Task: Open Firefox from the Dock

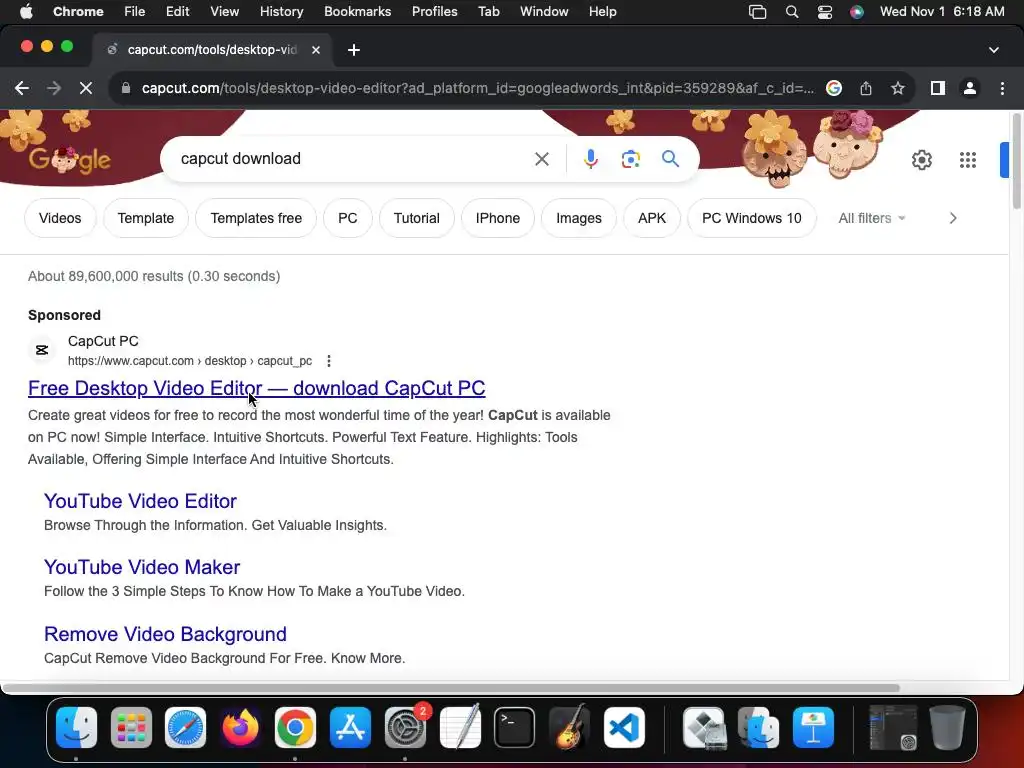Action: (240, 728)
